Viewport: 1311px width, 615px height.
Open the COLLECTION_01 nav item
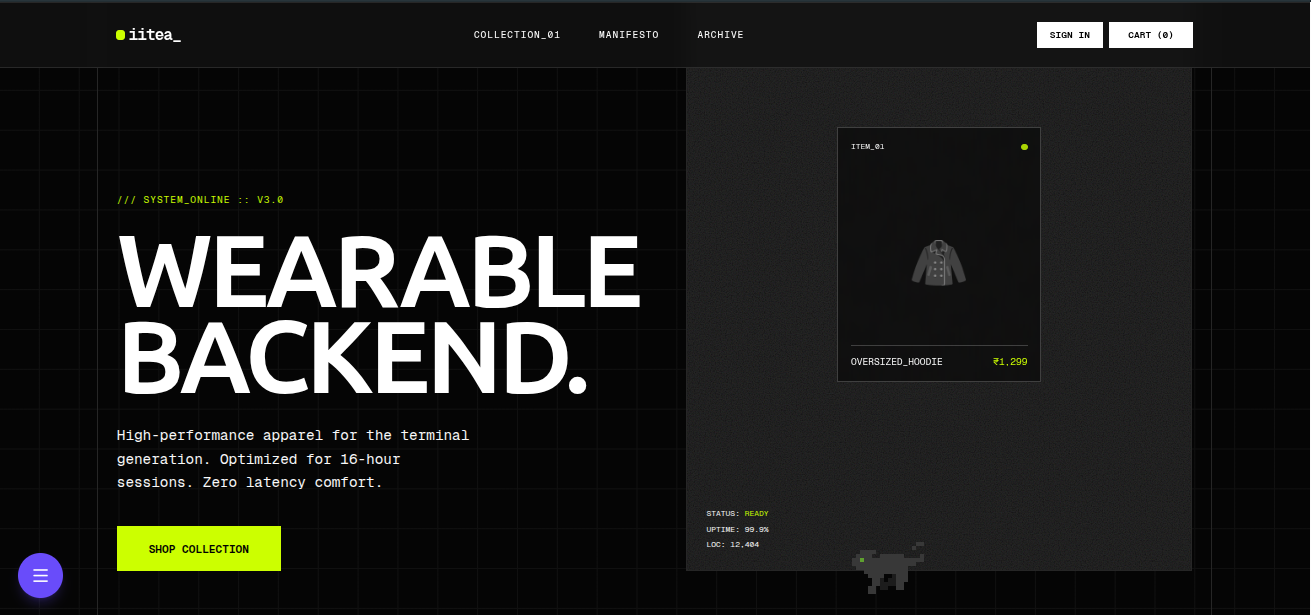[x=516, y=35]
